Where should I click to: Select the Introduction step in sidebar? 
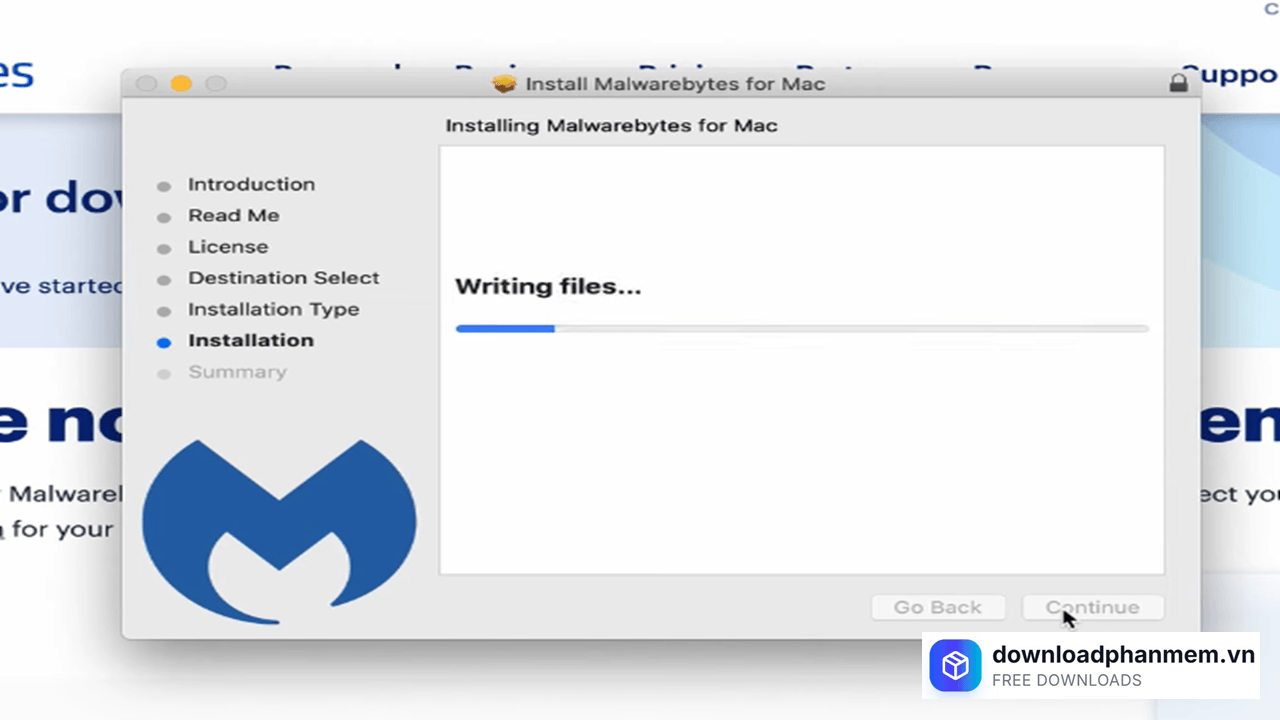[x=251, y=185]
